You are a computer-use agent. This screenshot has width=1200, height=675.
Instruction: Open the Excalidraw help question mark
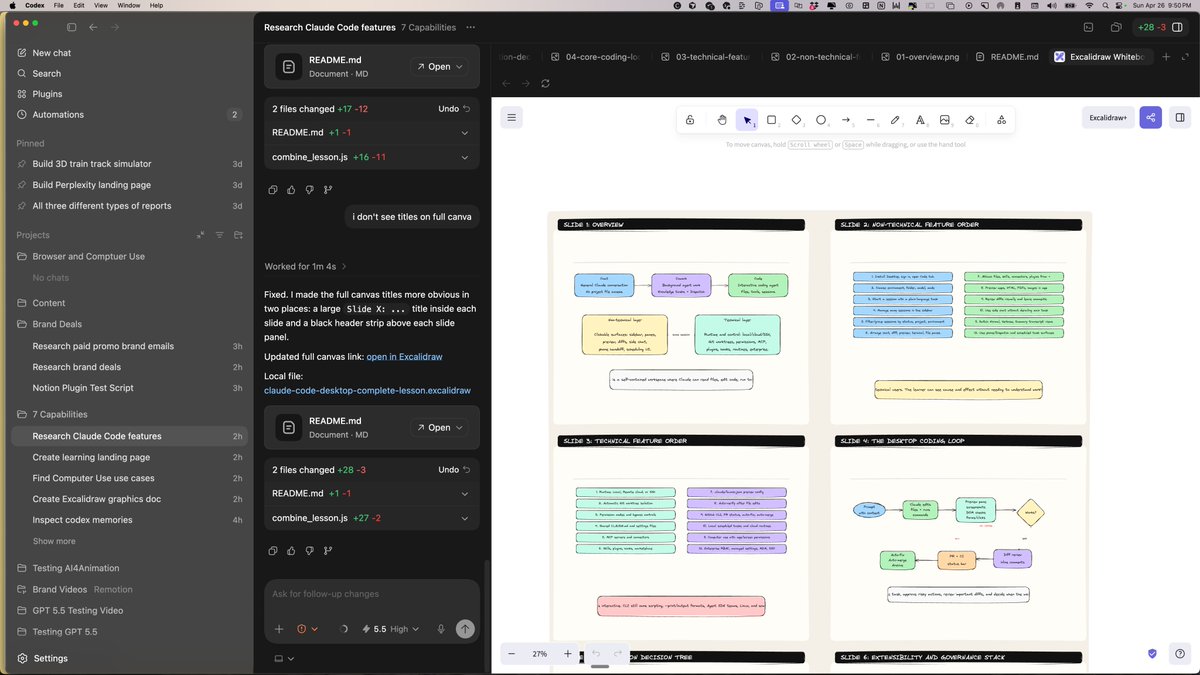tap(1180, 654)
